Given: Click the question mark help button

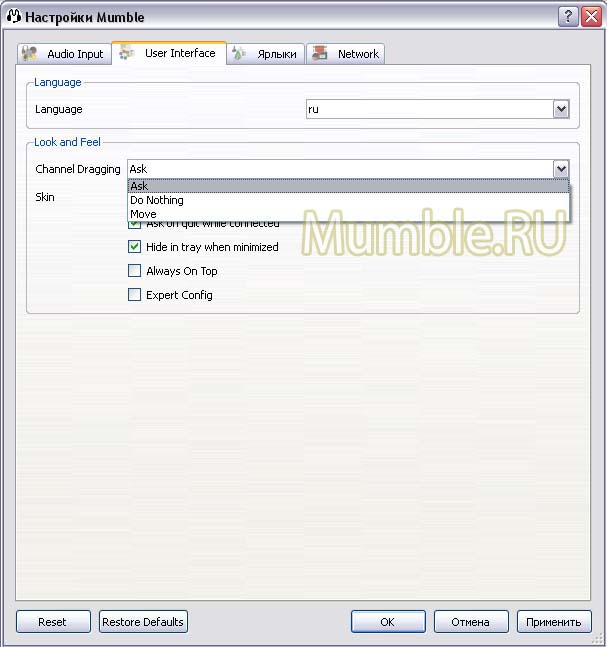Looking at the screenshot, I should [x=568, y=15].
